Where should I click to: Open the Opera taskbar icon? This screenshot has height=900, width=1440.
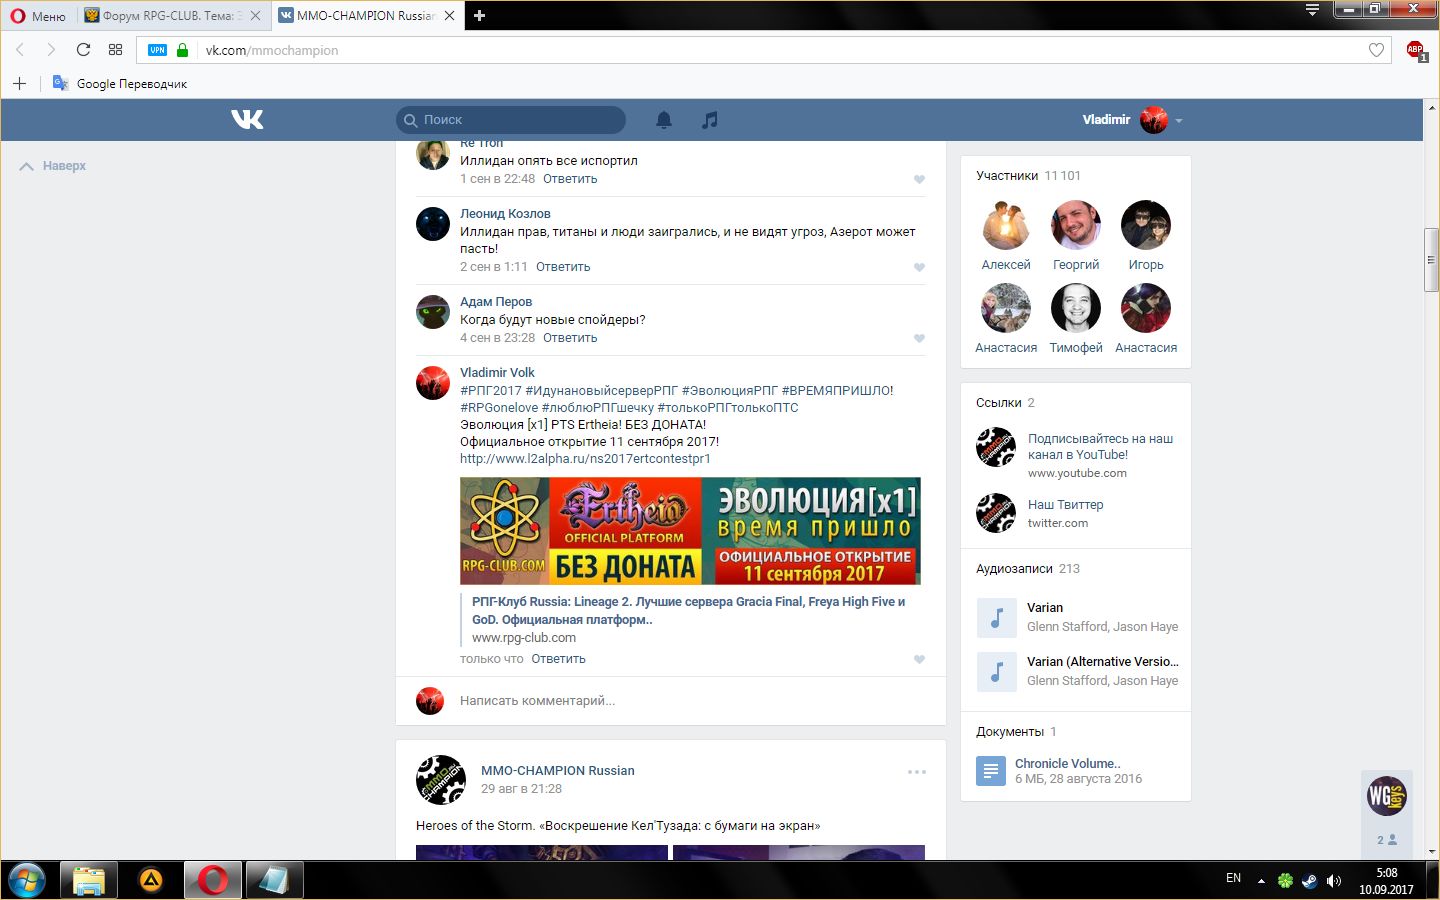pos(212,880)
